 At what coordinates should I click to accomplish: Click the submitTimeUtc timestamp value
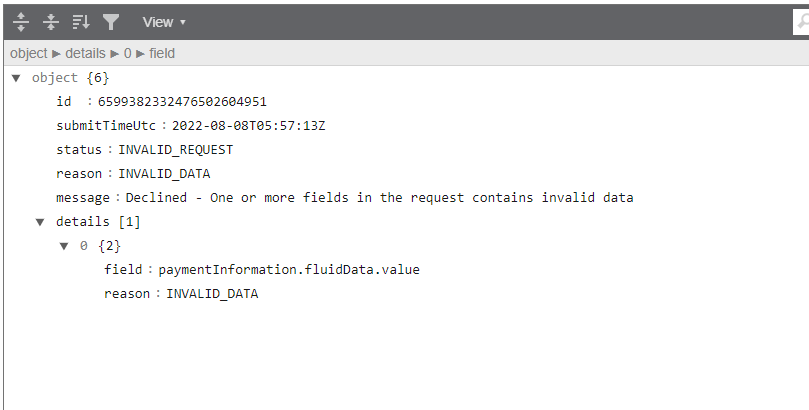[249, 126]
